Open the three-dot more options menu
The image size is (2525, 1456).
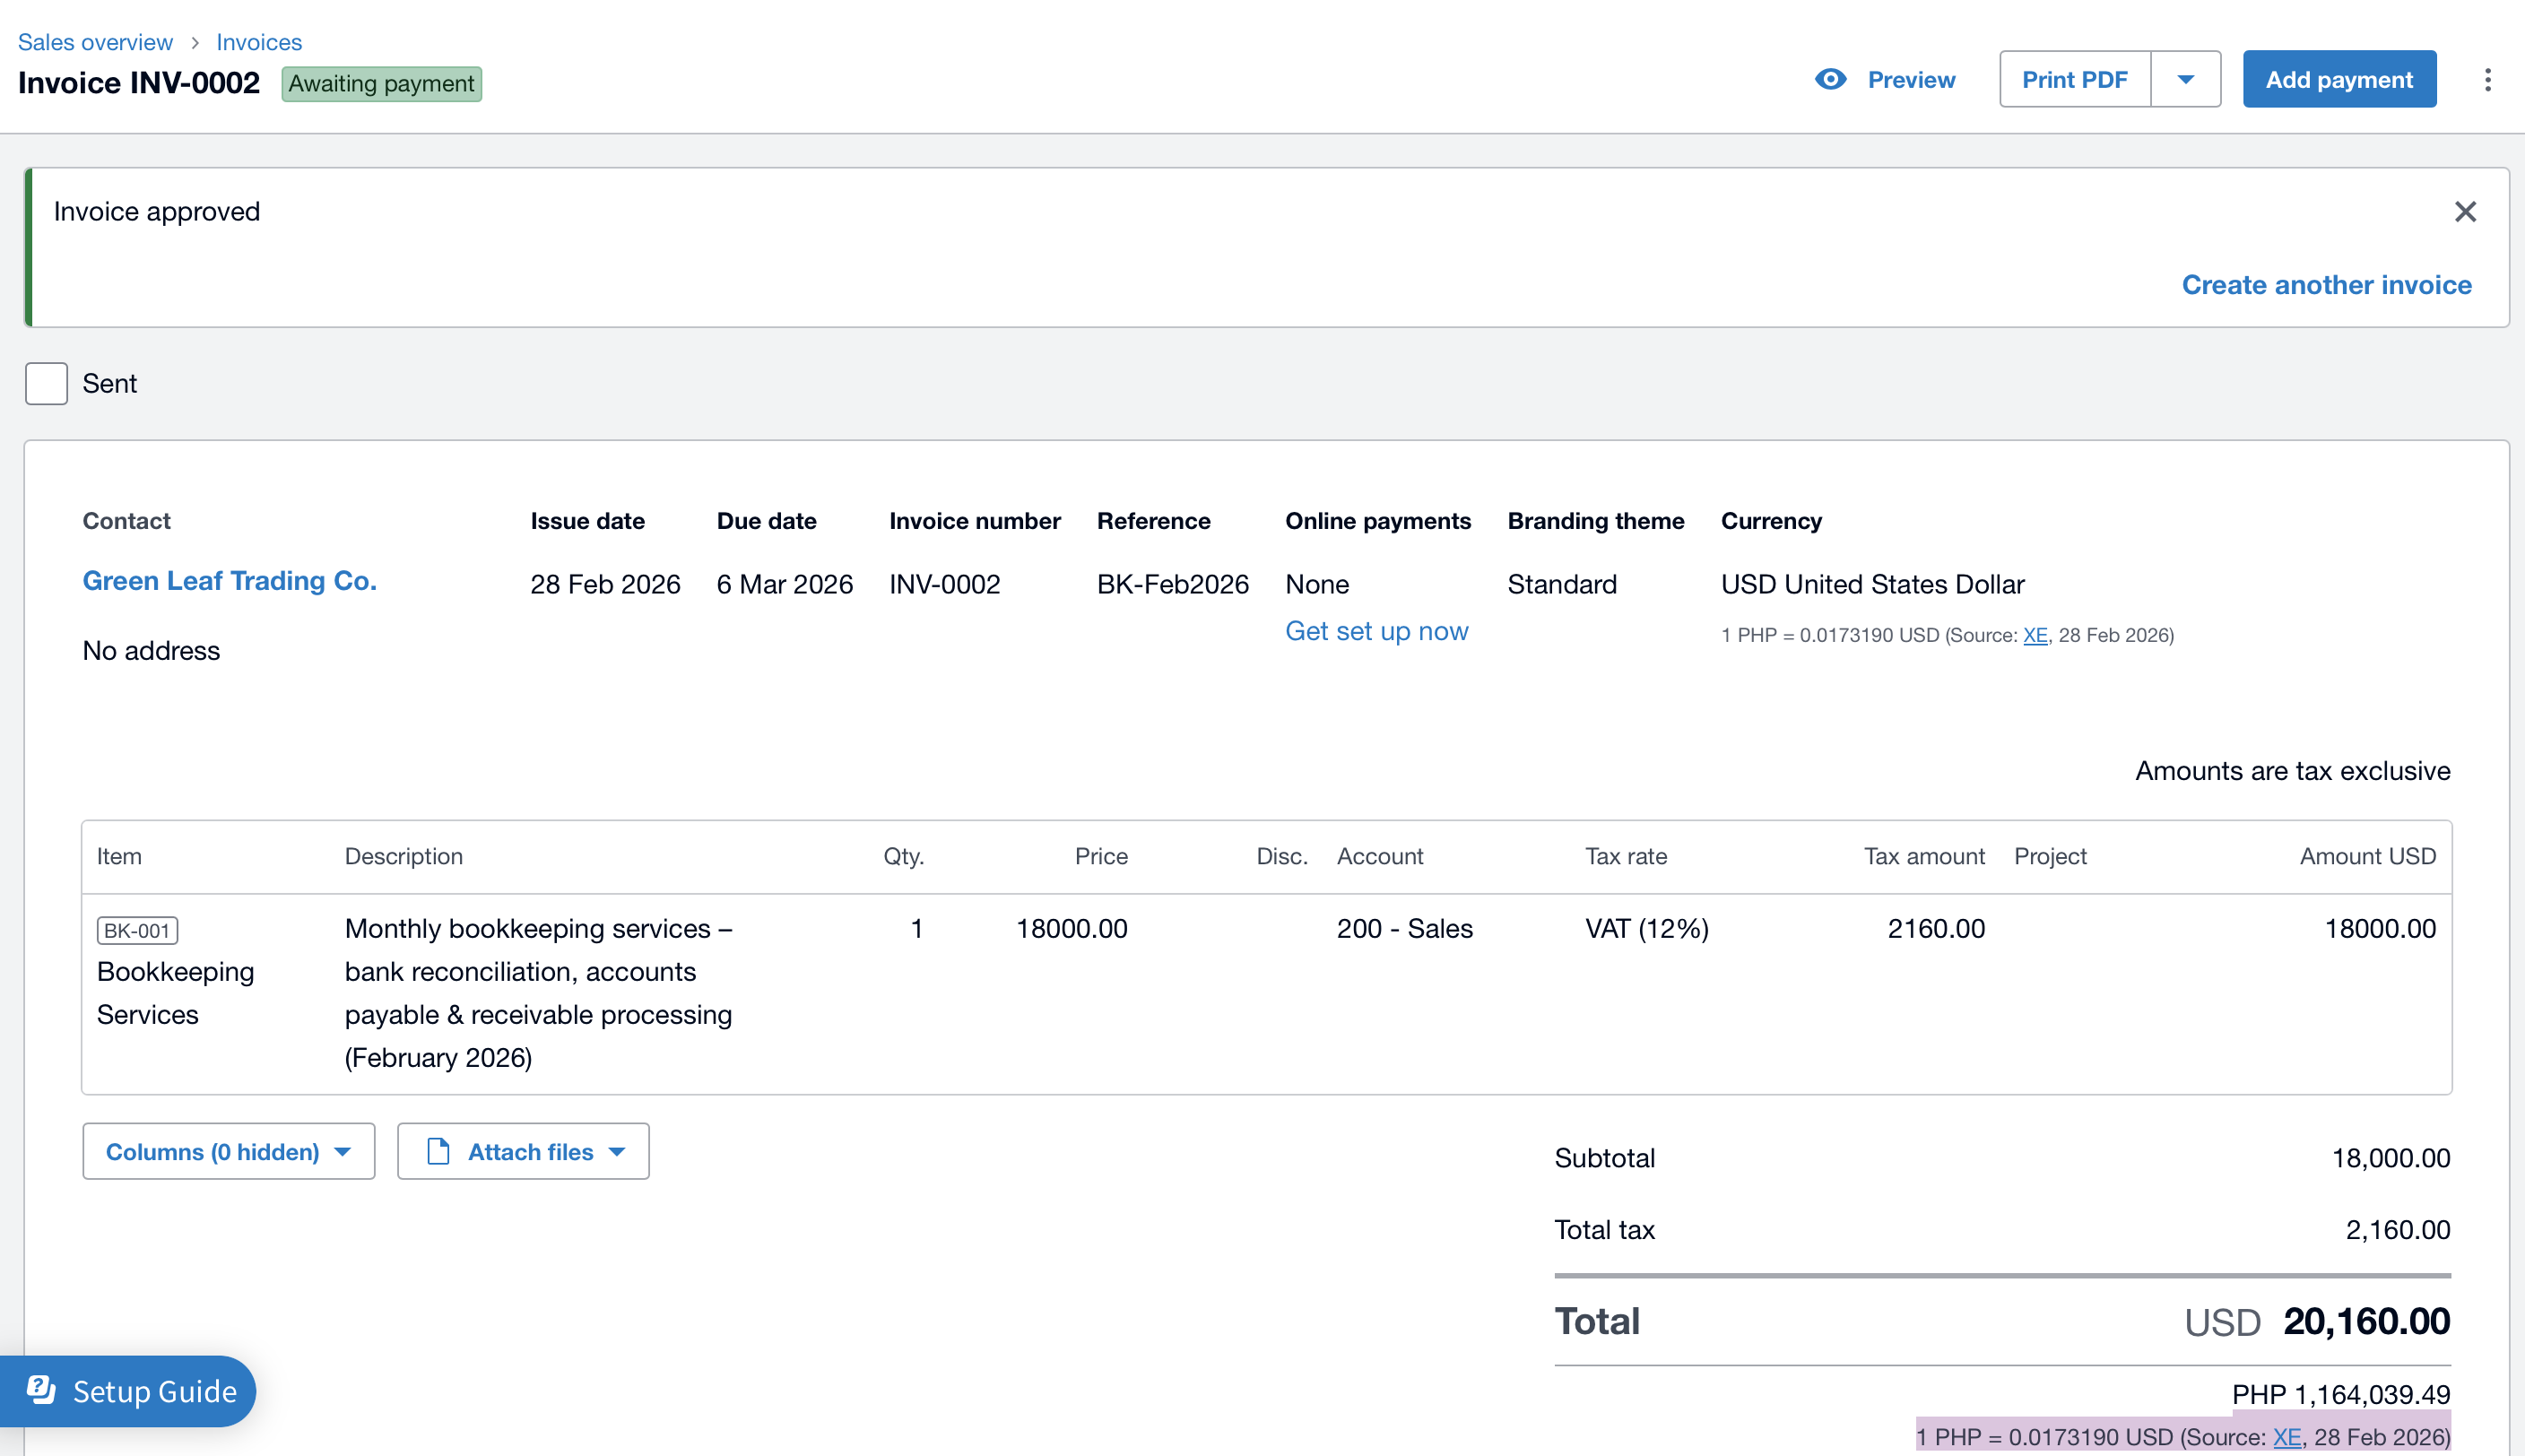[x=2487, y=79]
